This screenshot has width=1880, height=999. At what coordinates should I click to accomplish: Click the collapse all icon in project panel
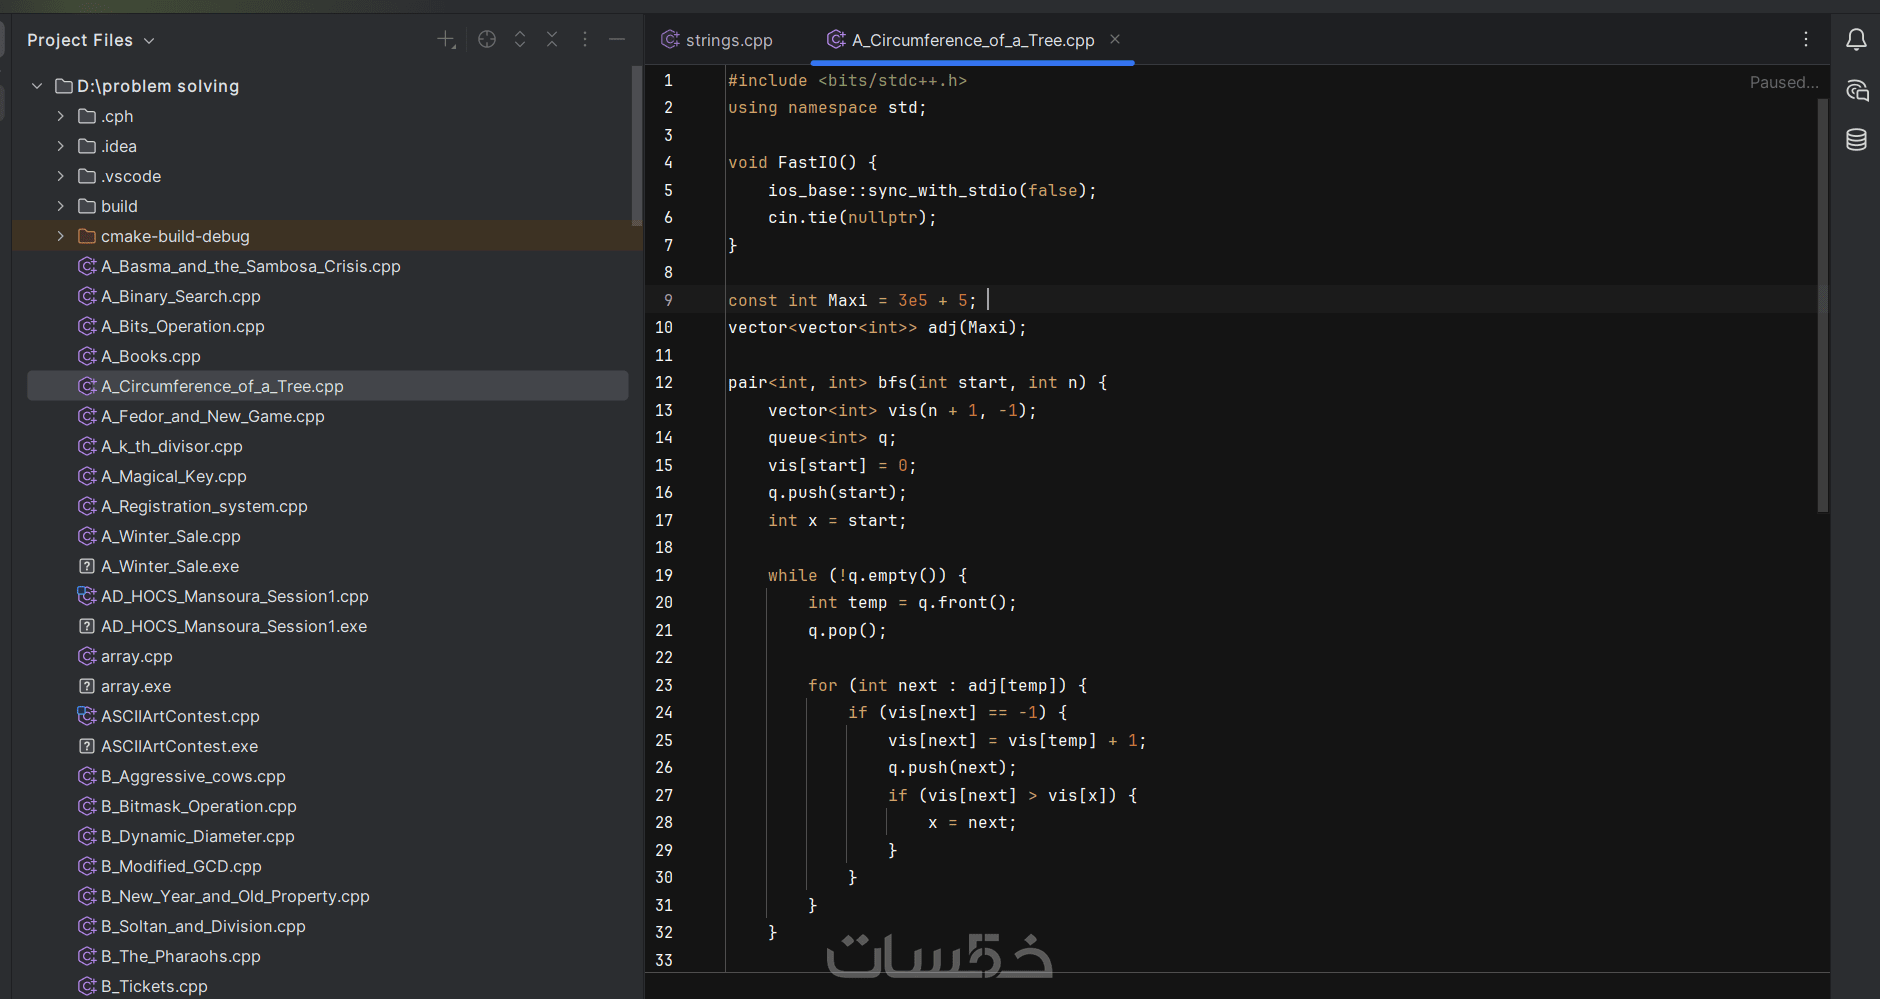(552, 39)
